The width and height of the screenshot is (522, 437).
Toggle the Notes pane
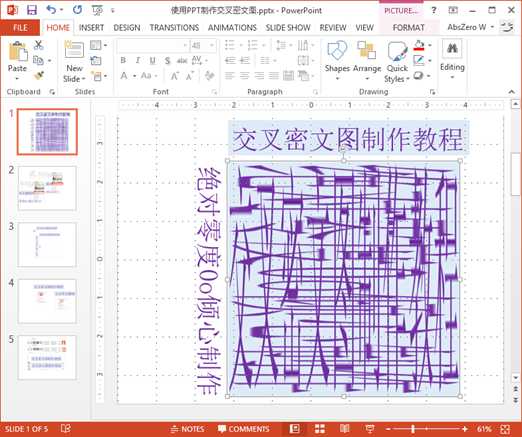coord(187,429)
